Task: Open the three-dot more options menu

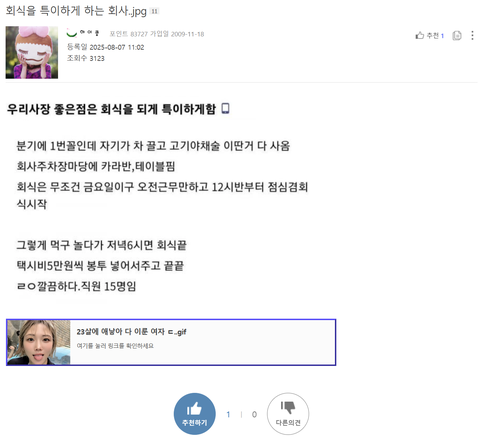Action: tap(472, 35)
